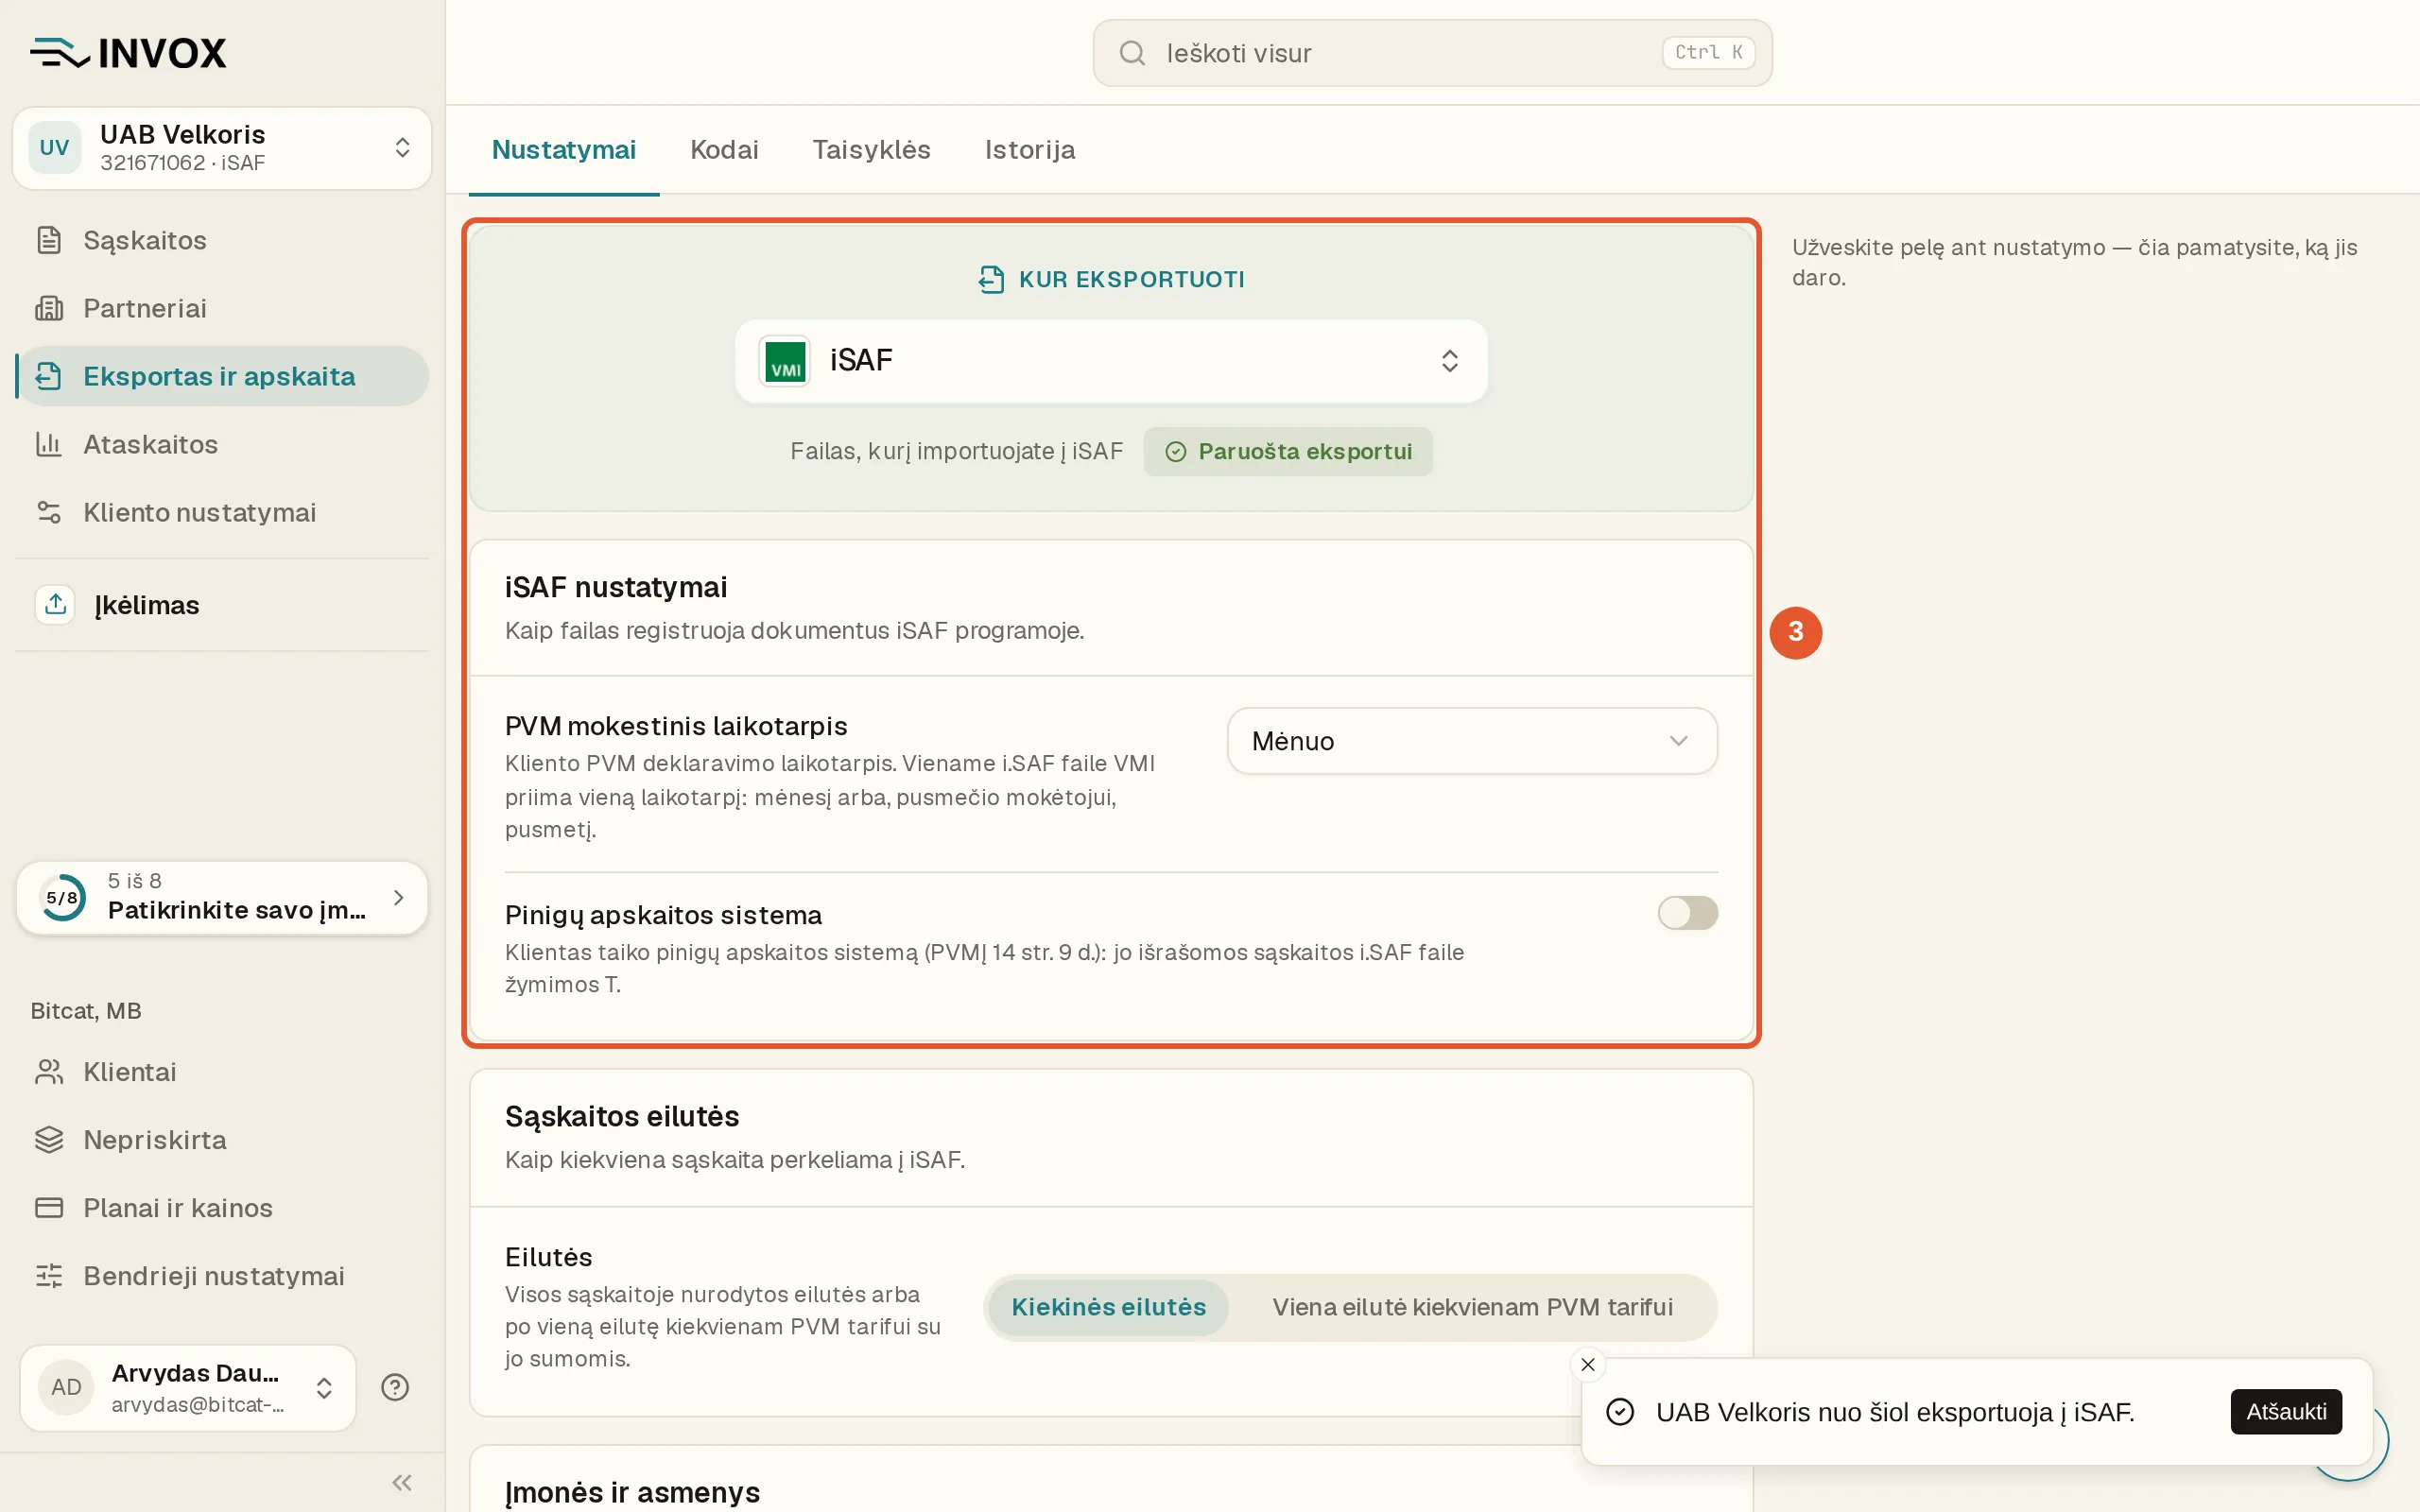2420x1512 pixels.
Task: Switch to the Taisyklės tab
Action: pyautogui.click(x=871, y=150)
